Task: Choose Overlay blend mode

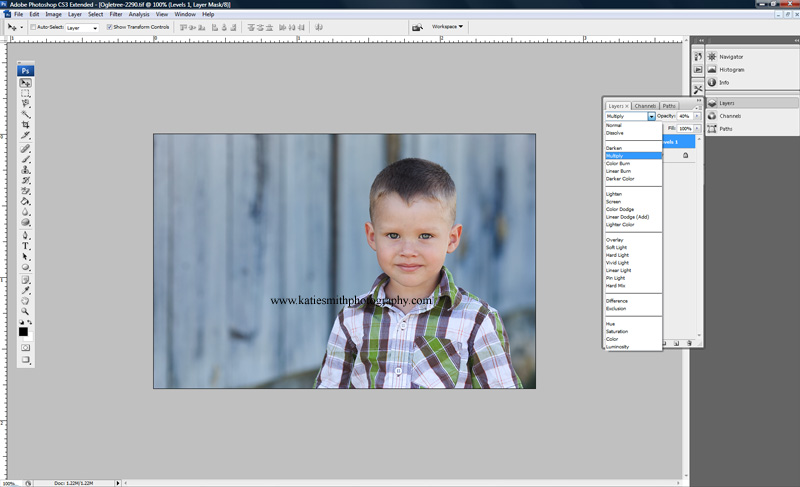Action: pos(633,240)
